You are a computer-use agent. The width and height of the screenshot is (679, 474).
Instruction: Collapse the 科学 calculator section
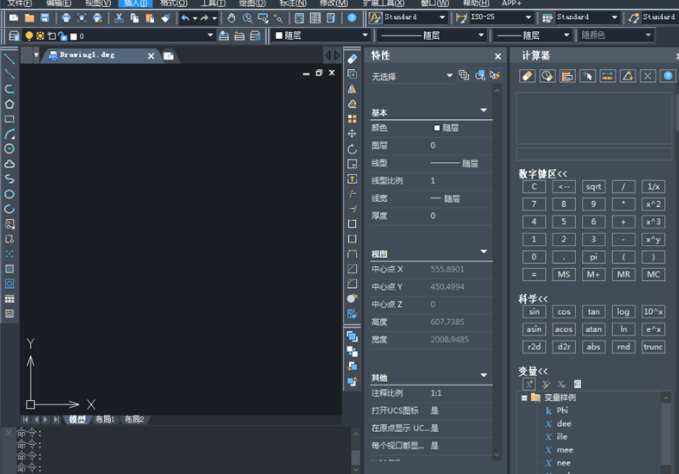click(533, 299)
